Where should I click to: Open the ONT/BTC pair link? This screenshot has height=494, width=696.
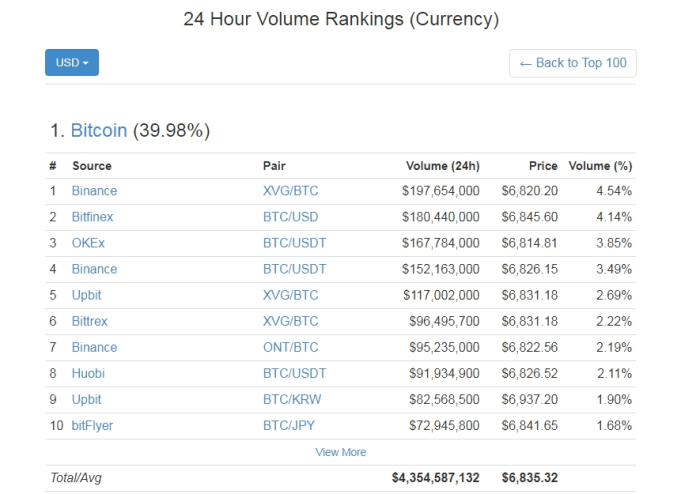tap(291, 348)
